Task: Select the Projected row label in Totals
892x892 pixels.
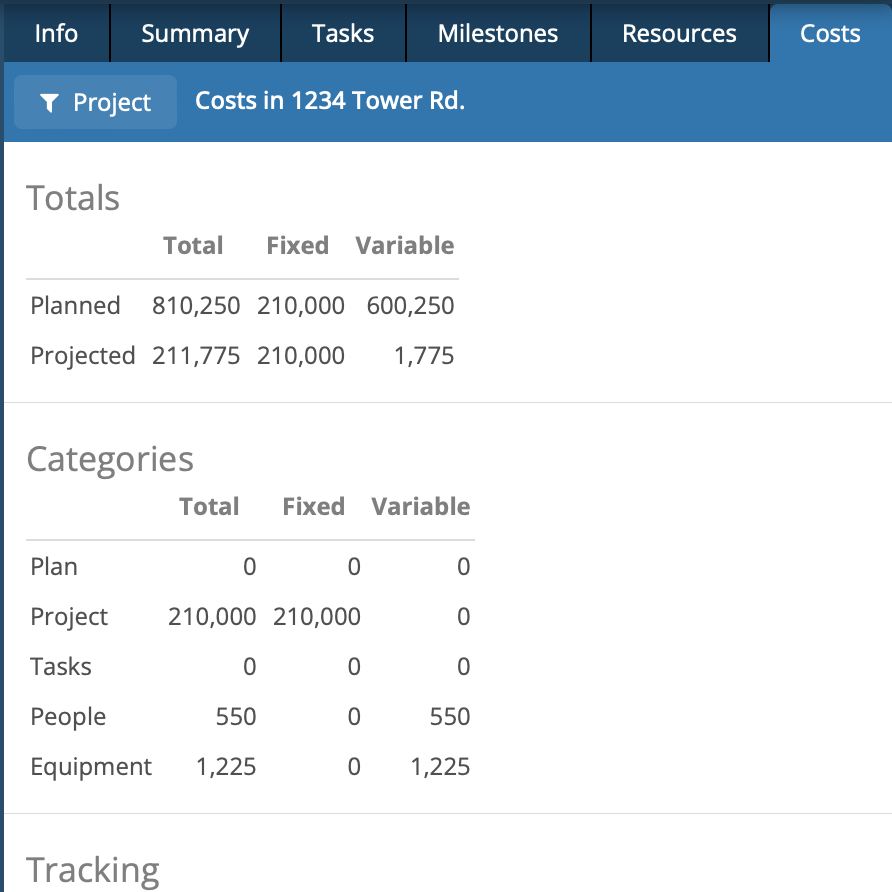Action: click(83, 355)
